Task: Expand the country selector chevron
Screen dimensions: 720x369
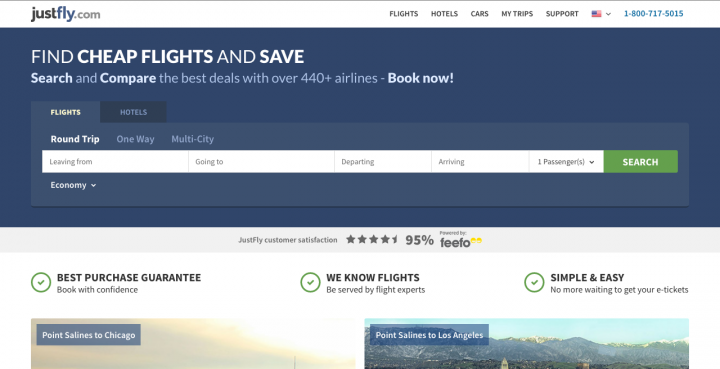Action: coord(608,14)
